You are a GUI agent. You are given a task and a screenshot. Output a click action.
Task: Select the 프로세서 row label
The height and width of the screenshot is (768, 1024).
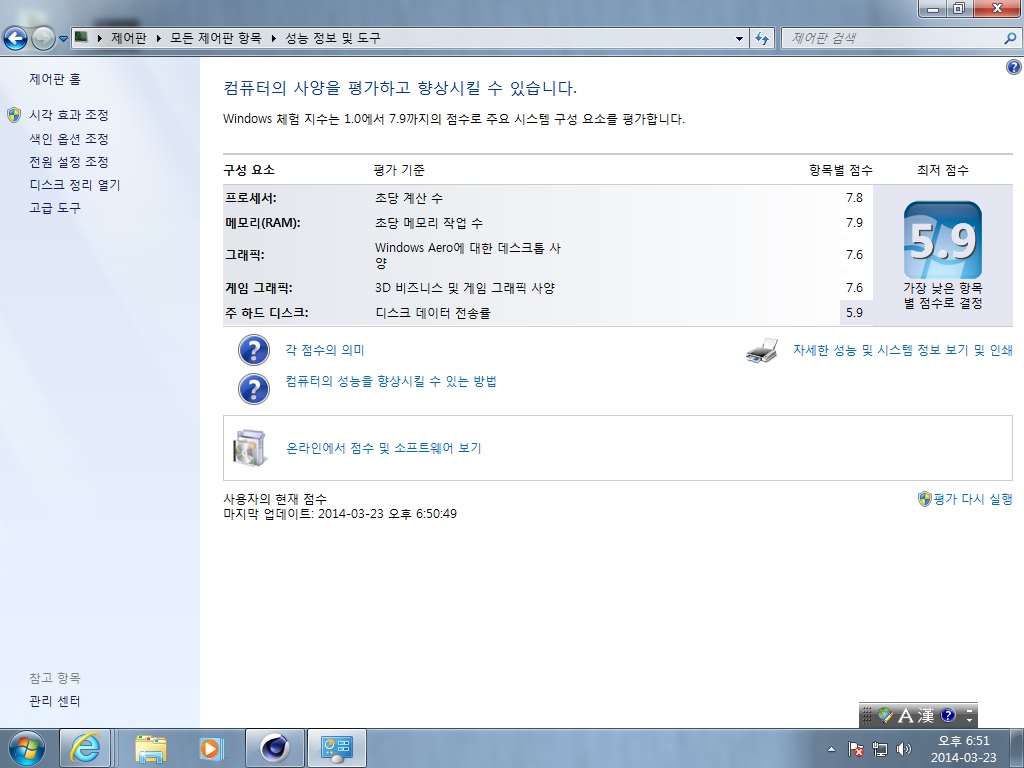251,198
